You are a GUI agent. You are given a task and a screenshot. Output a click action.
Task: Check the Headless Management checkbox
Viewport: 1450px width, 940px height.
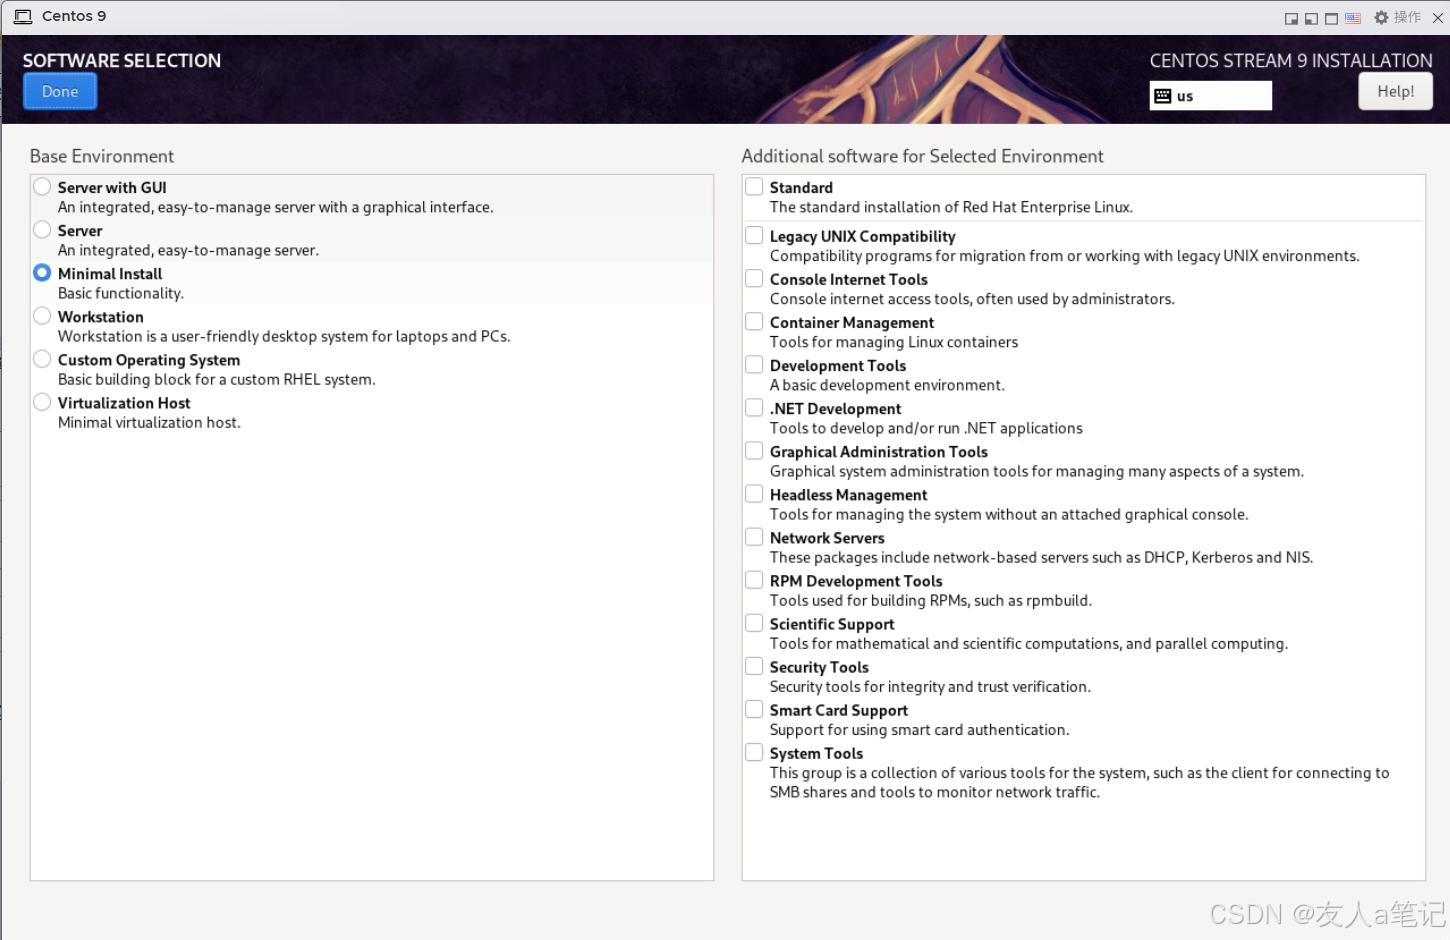point(754,494)
